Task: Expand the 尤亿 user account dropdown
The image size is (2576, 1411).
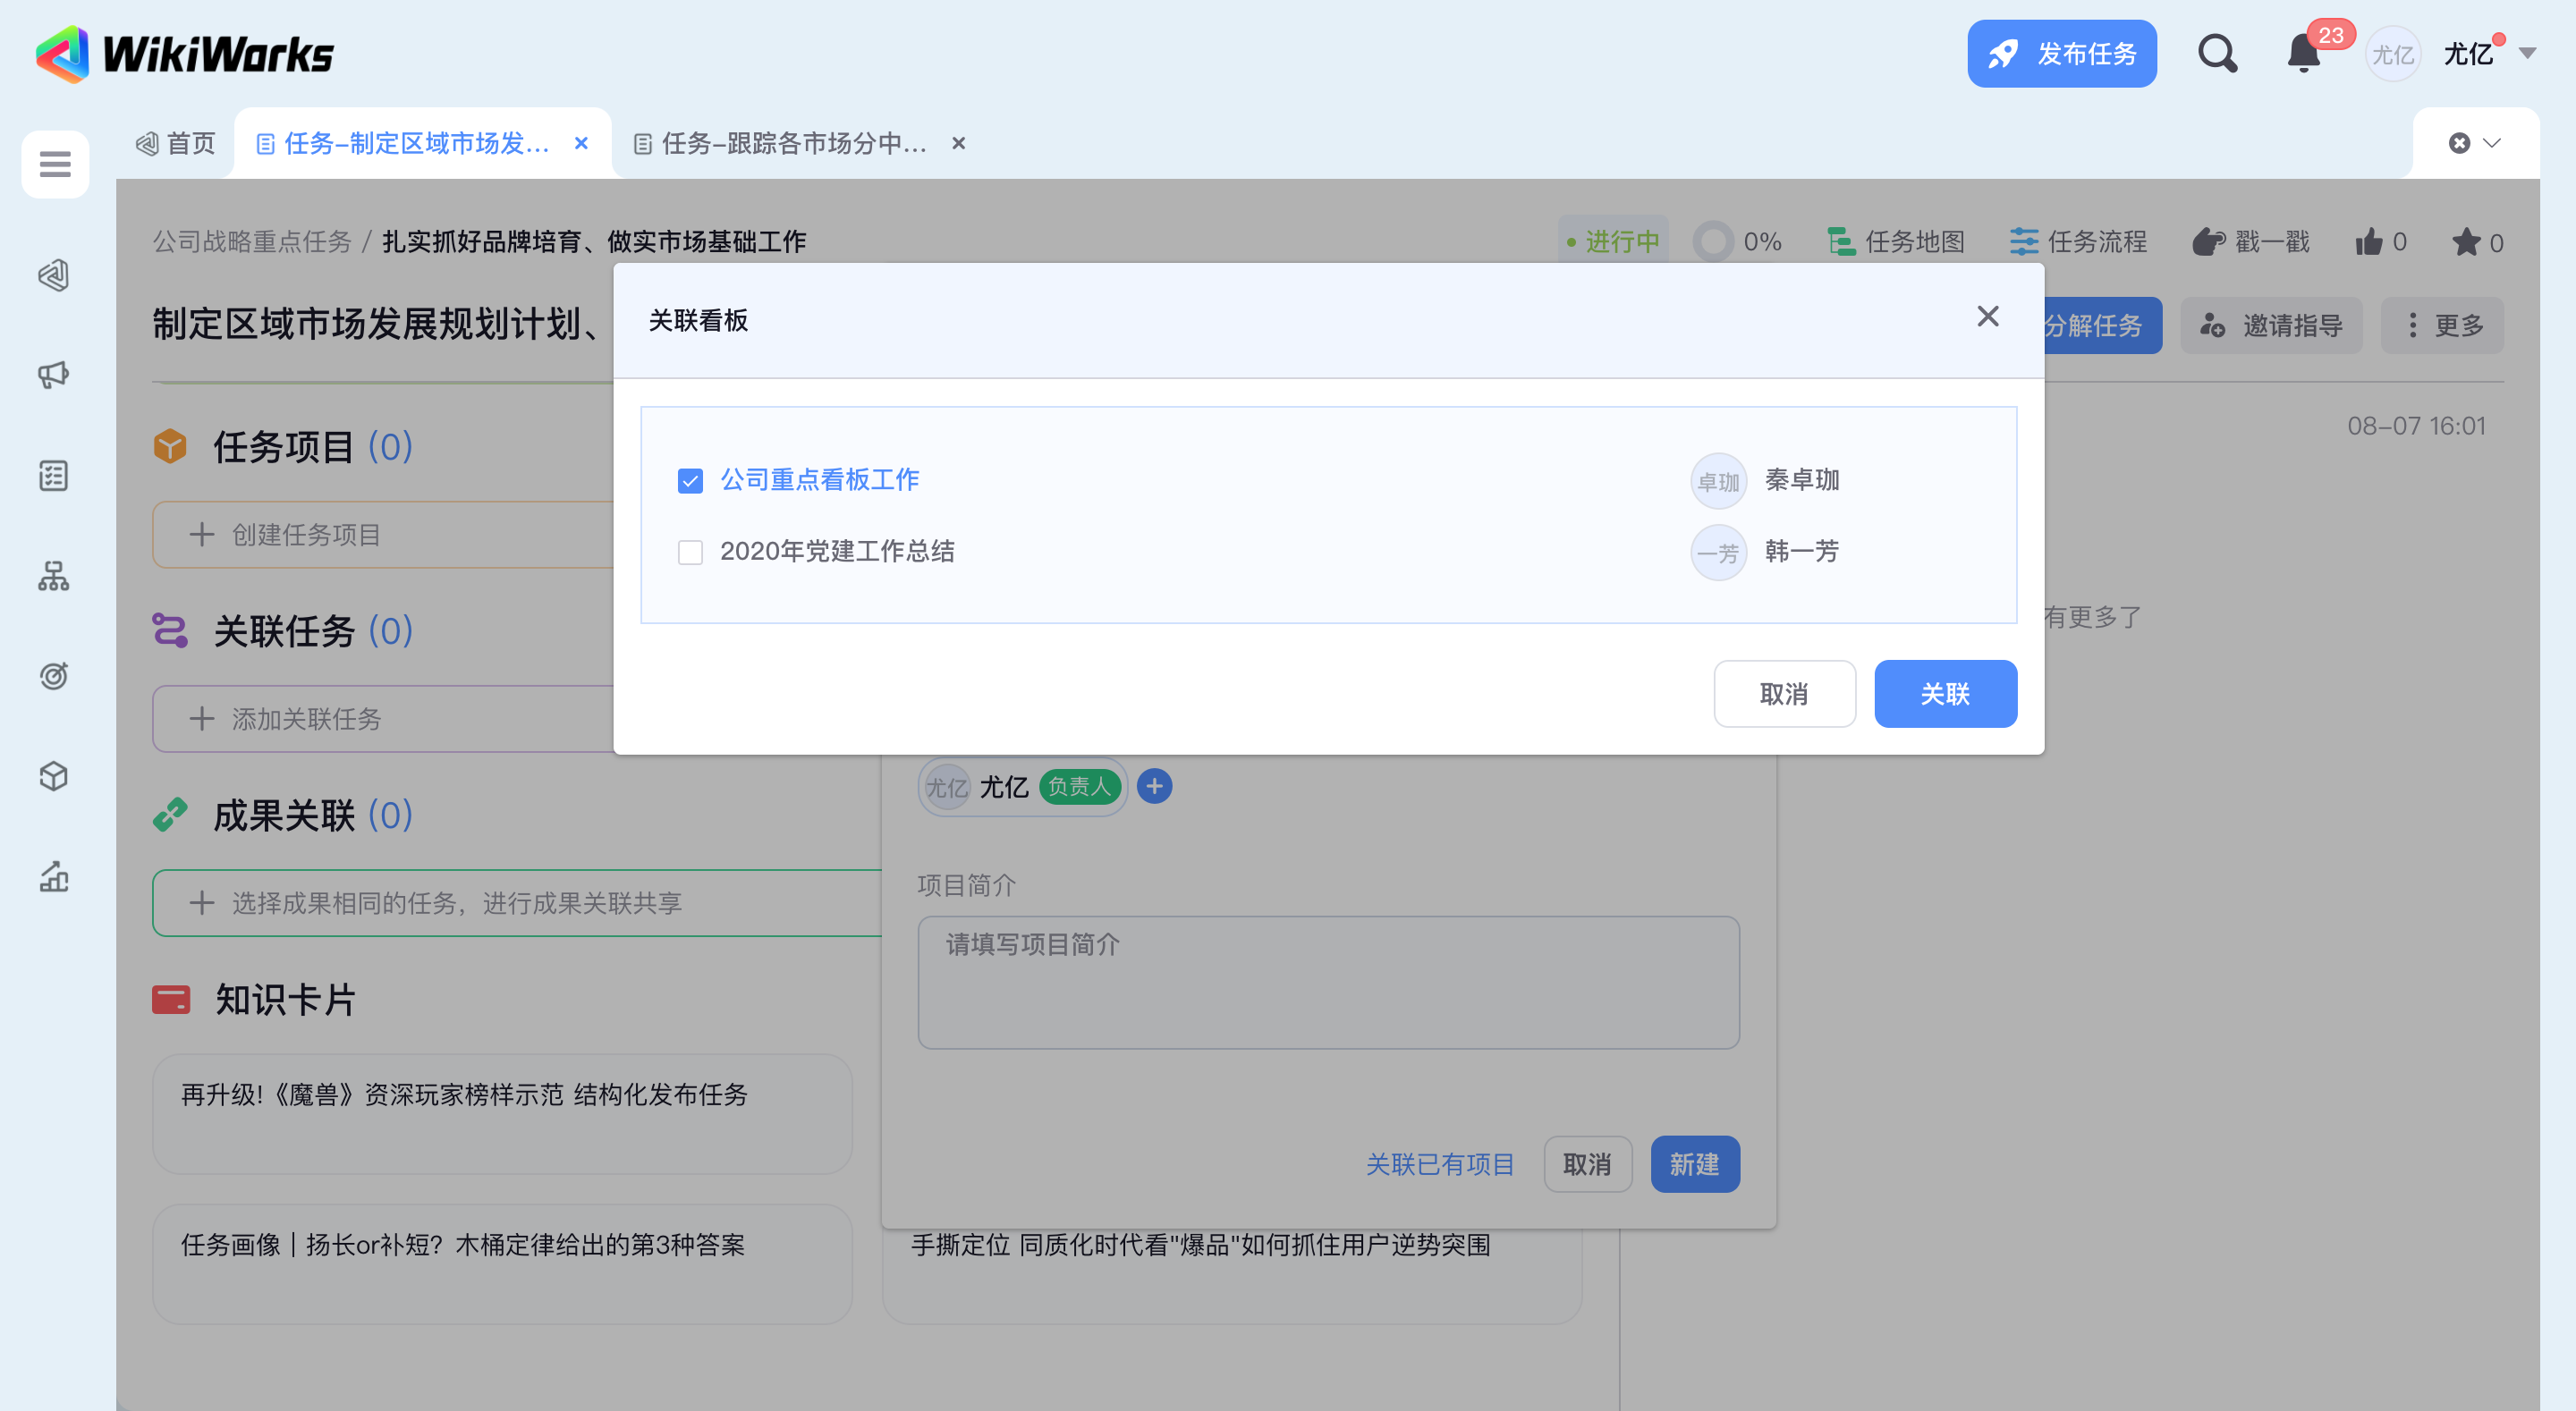Action: click(x=2526, y=54)
